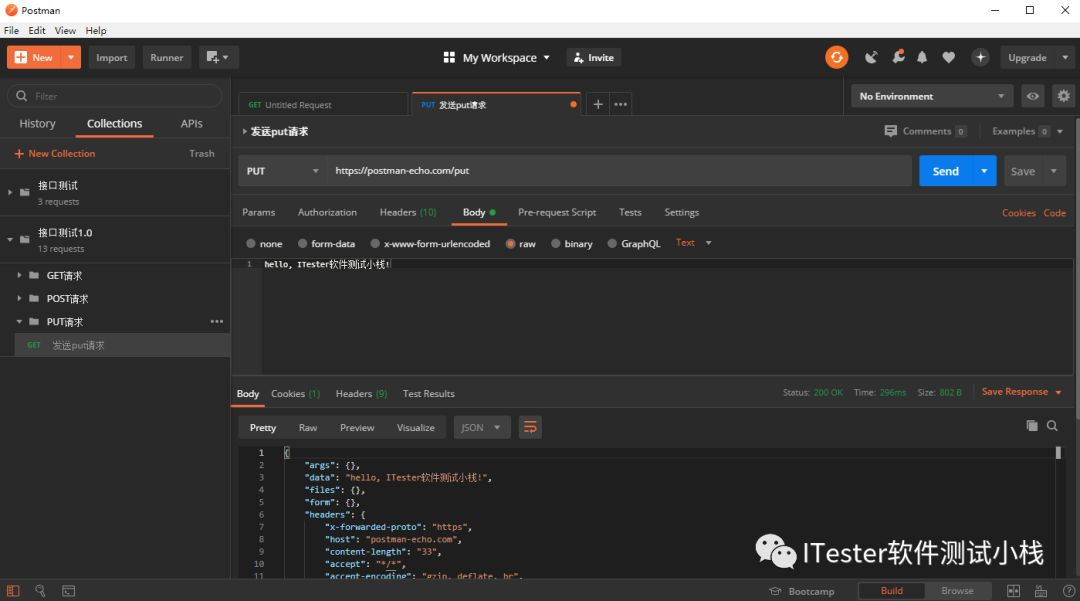1080x601 pixels.
Task: Select the binary body type radio
Action: coord(556,244)
